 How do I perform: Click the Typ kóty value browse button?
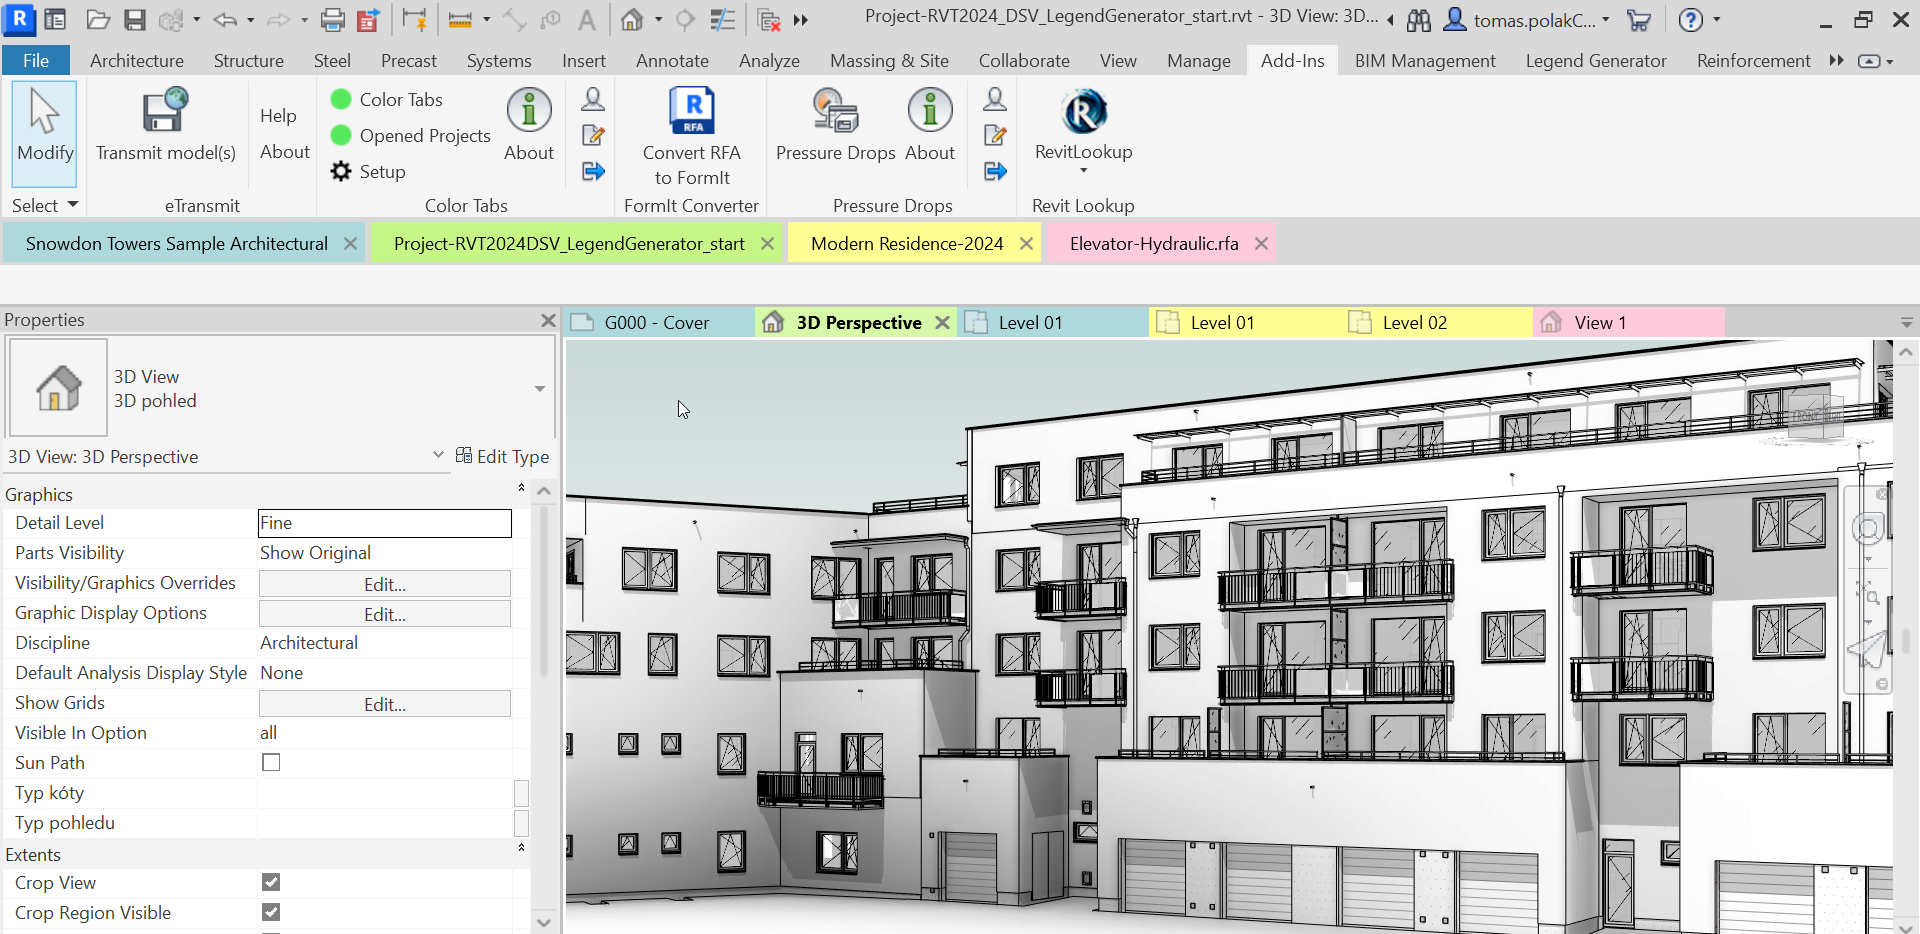(x=521, y=793)
